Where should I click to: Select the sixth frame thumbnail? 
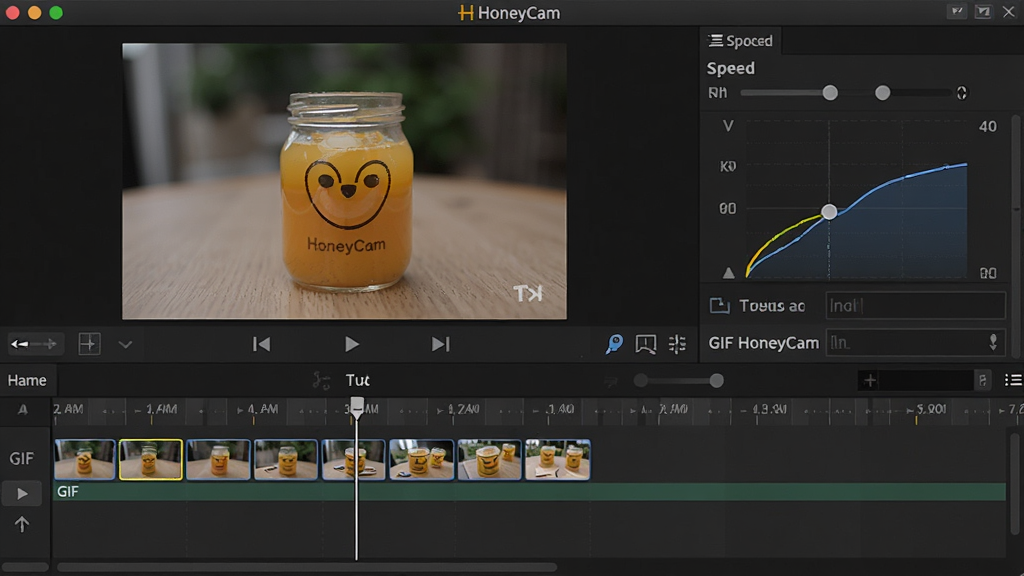pos(421,460)
